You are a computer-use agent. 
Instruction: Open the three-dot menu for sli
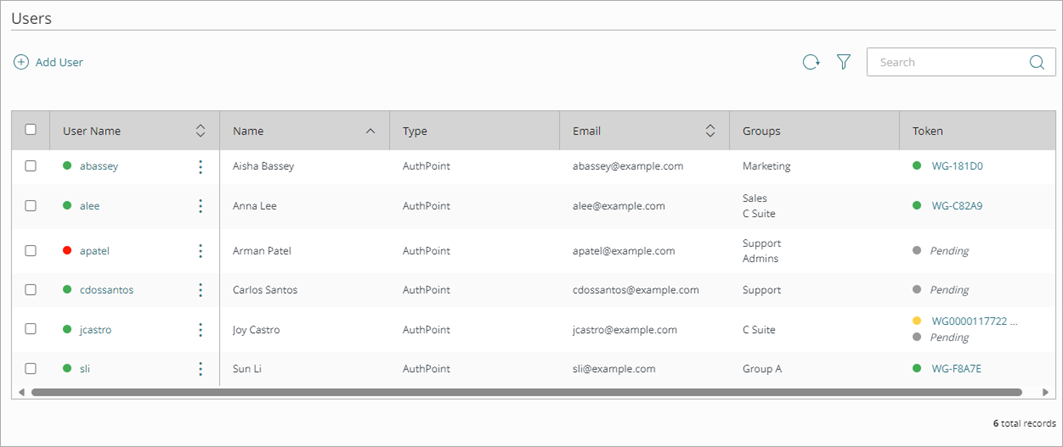(x=200, y=369)
